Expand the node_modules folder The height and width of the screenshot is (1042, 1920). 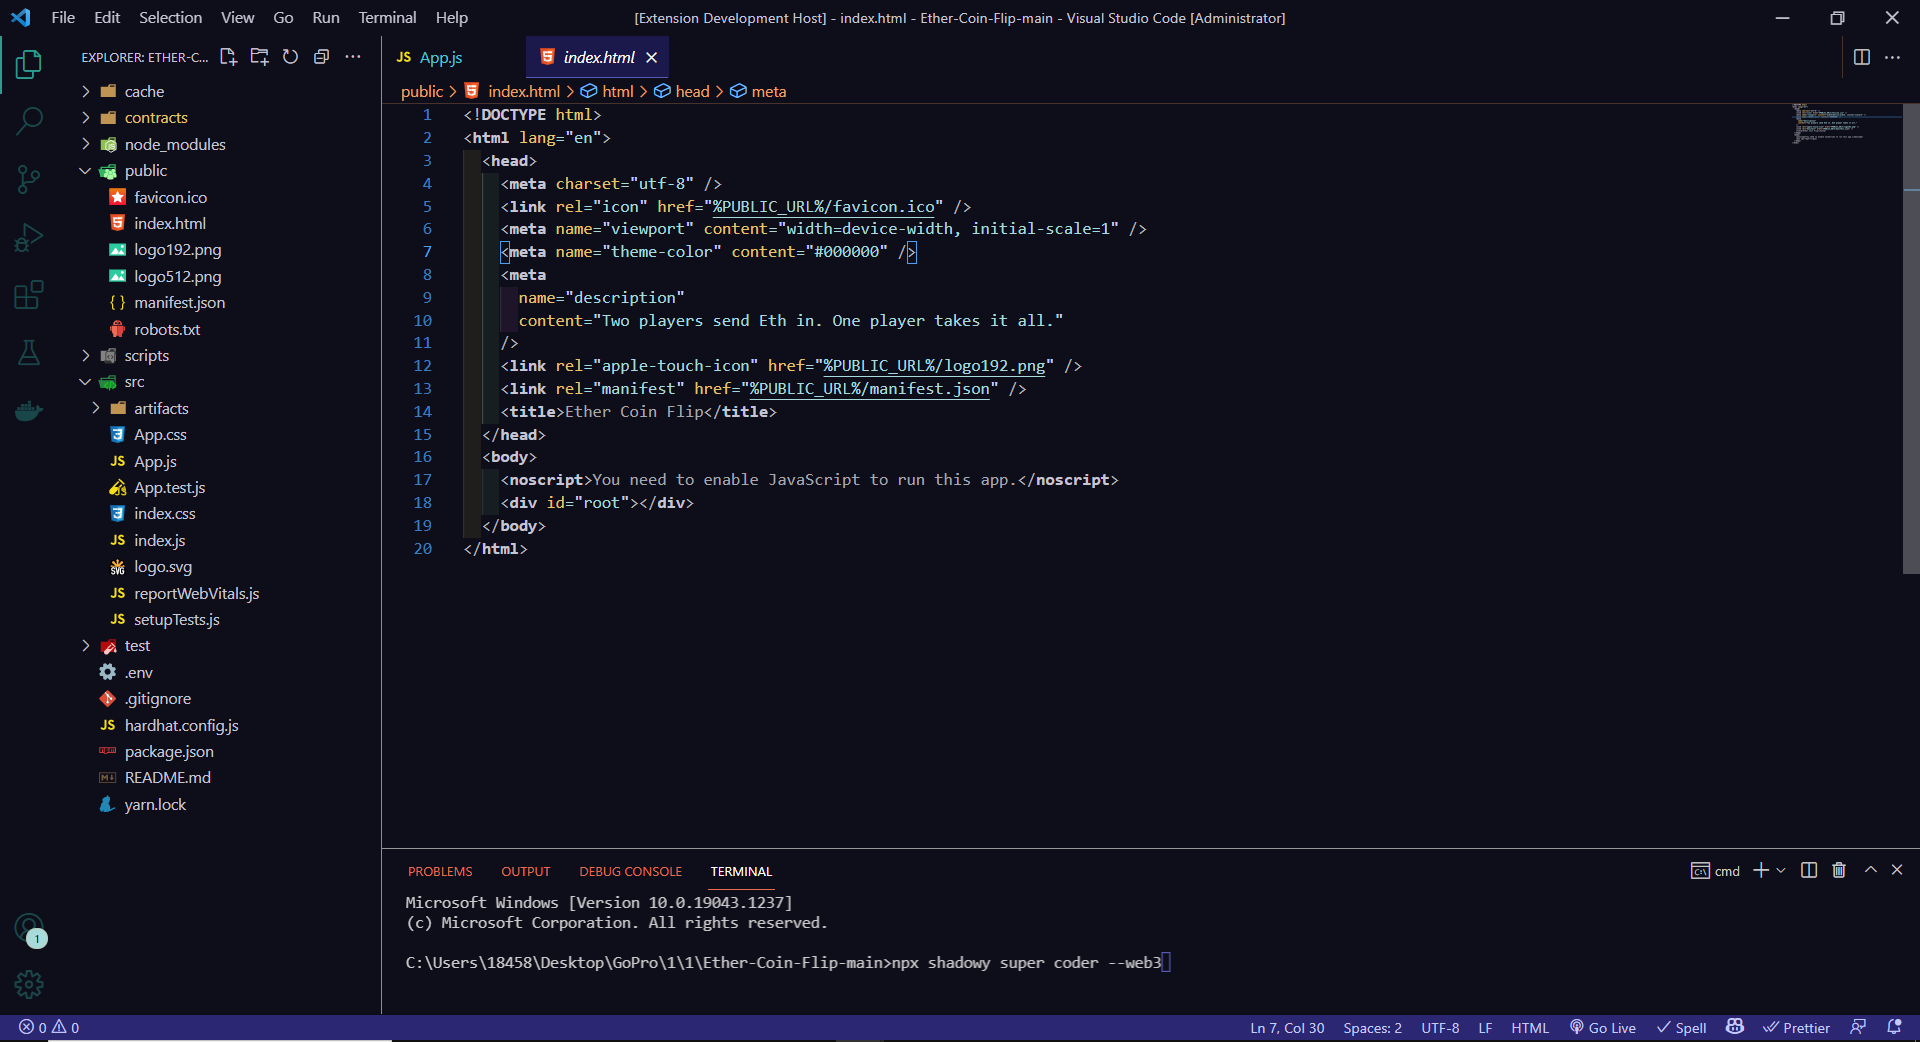pos(86,144)
